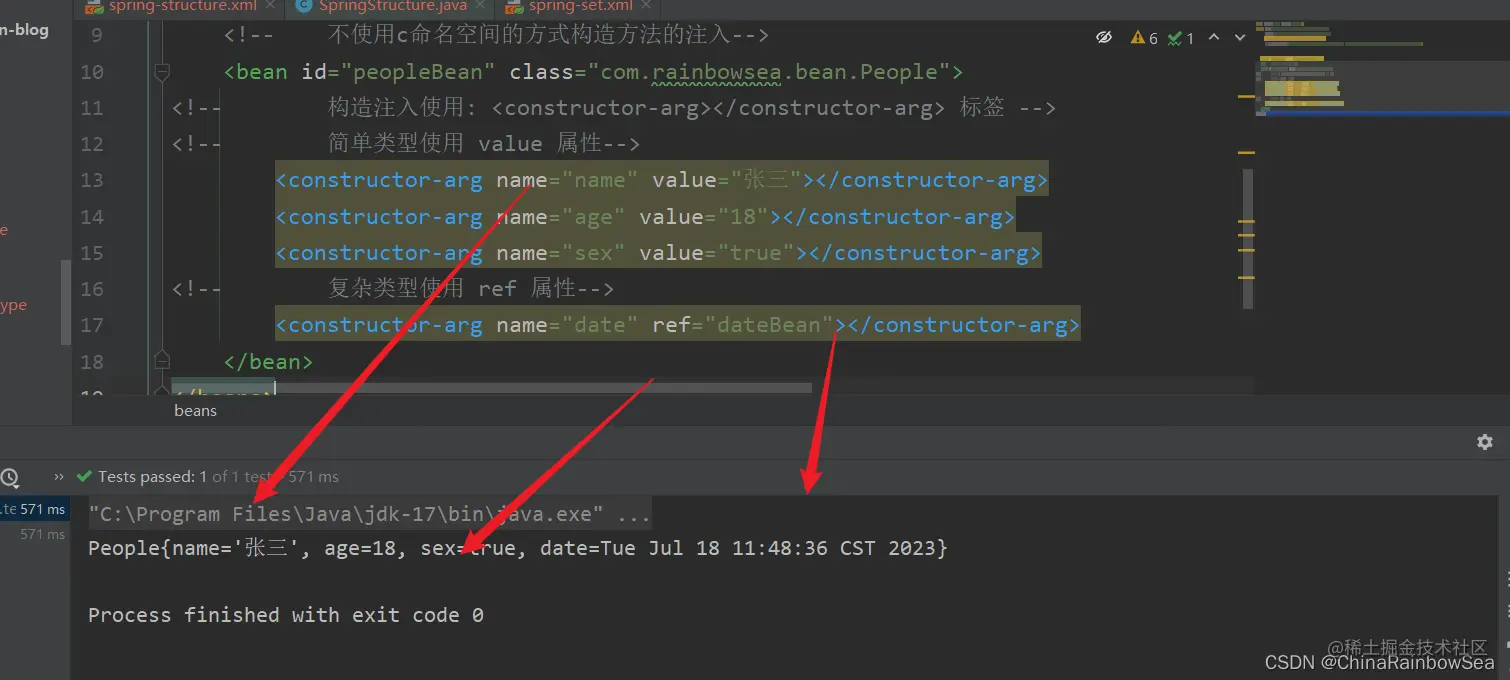Close the SpringStructure.java tab
This screenshot has width=1510, height=680.
[479, 6]
